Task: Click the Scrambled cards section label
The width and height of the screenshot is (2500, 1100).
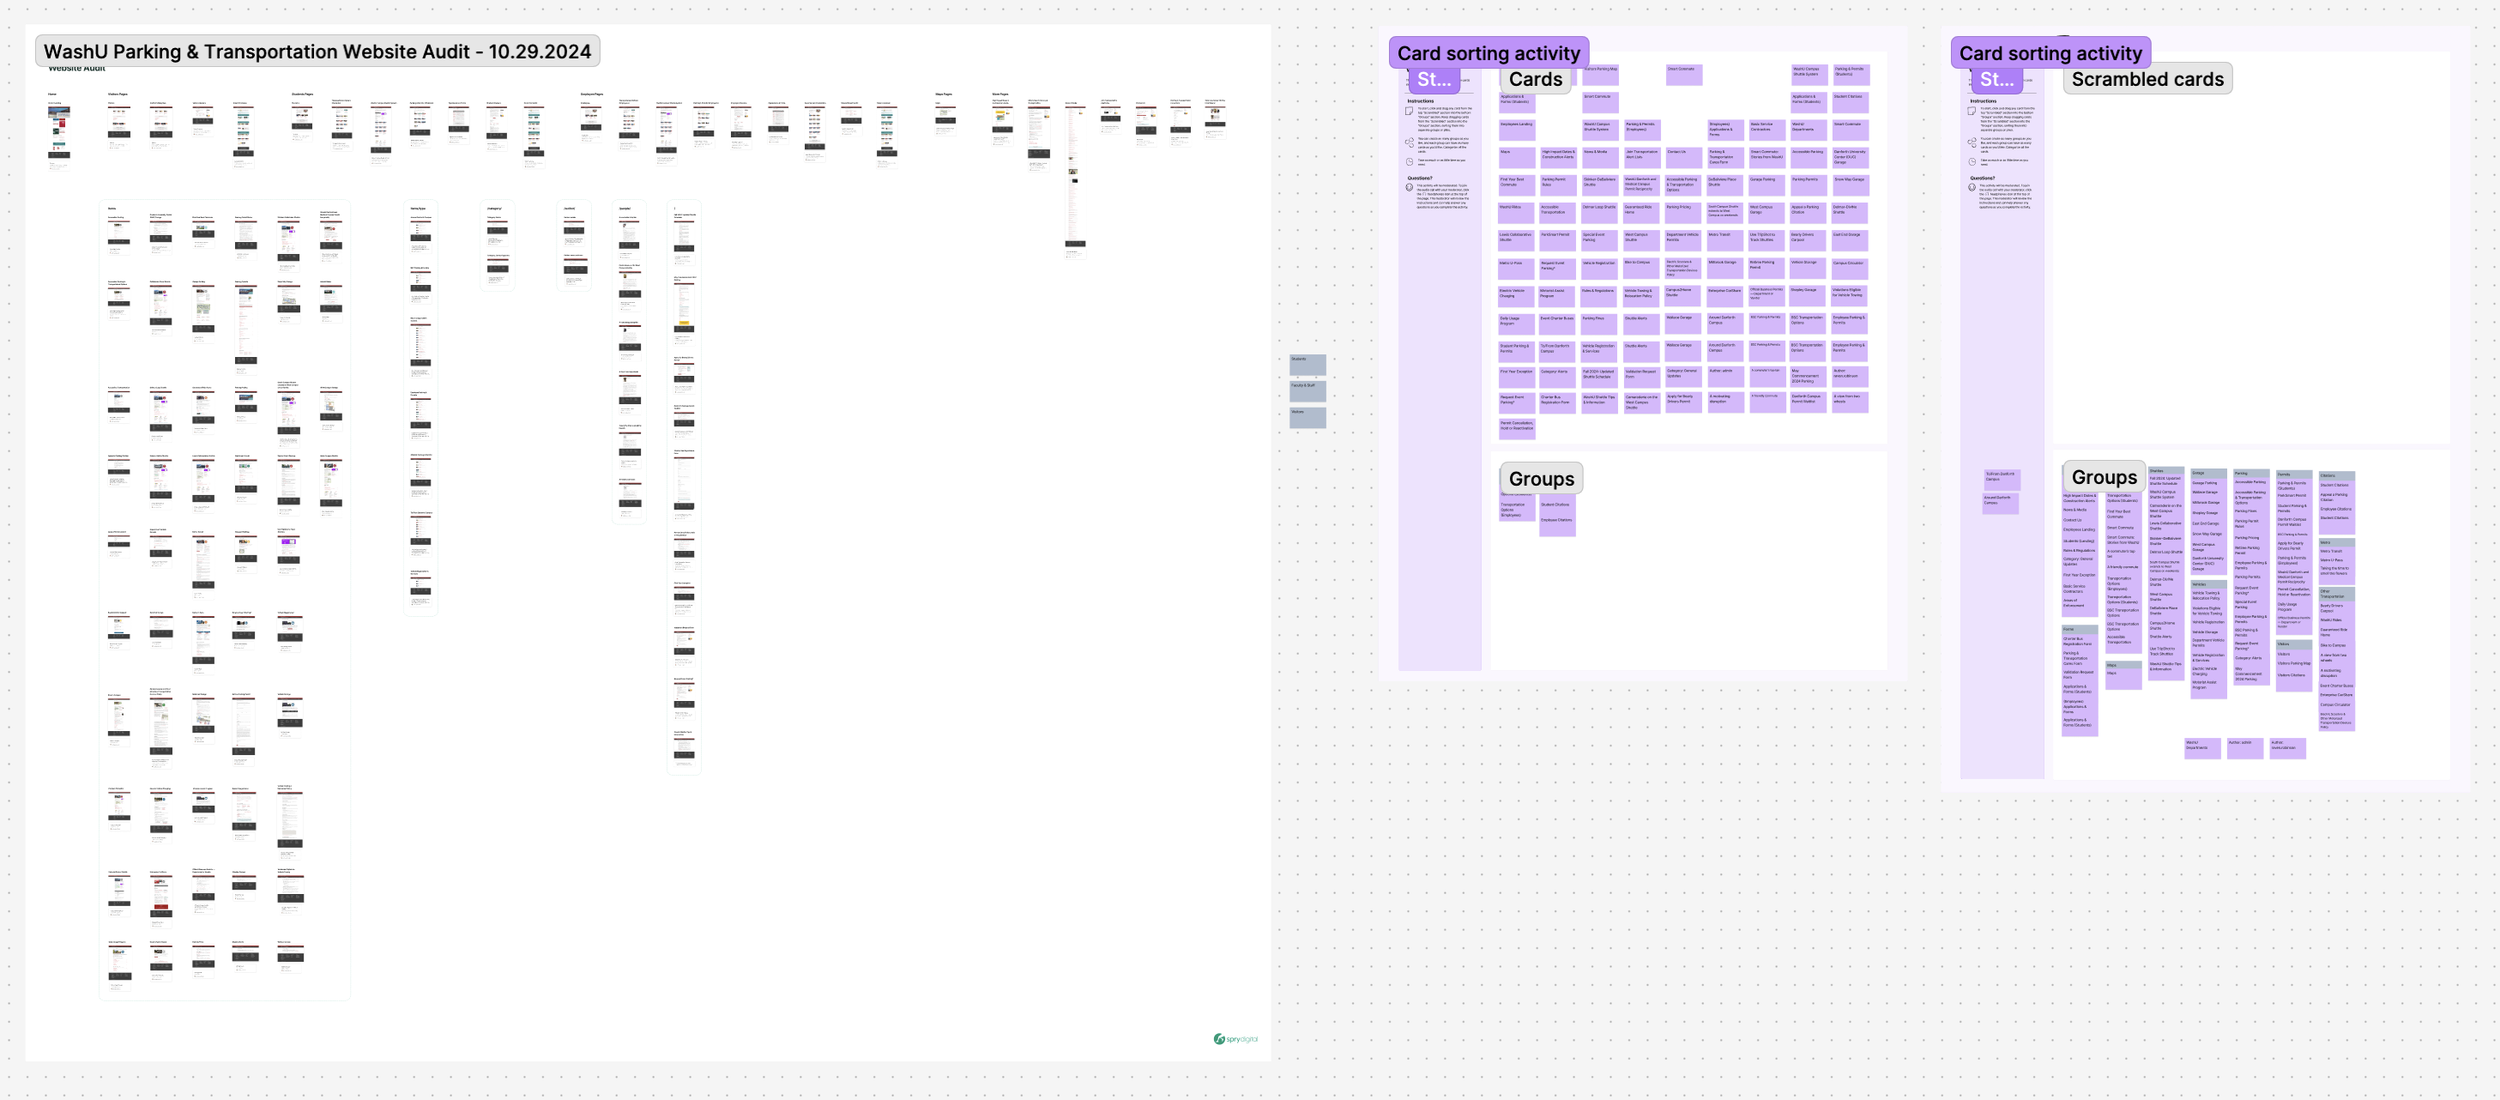Action: (2146, 80)
